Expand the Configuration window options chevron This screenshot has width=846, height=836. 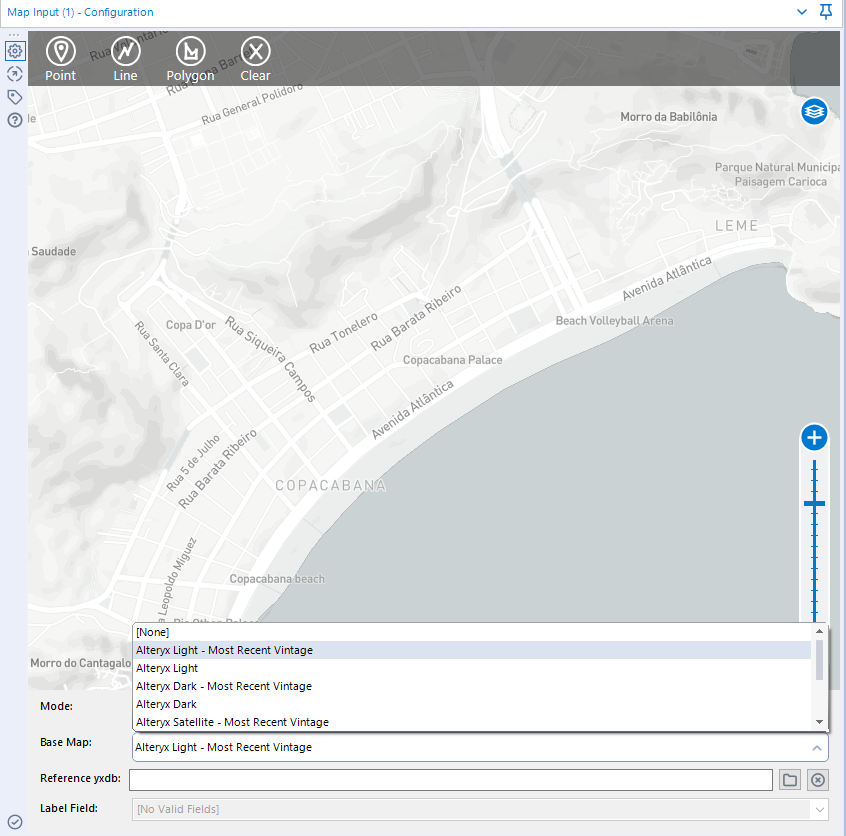coord(802,12)
